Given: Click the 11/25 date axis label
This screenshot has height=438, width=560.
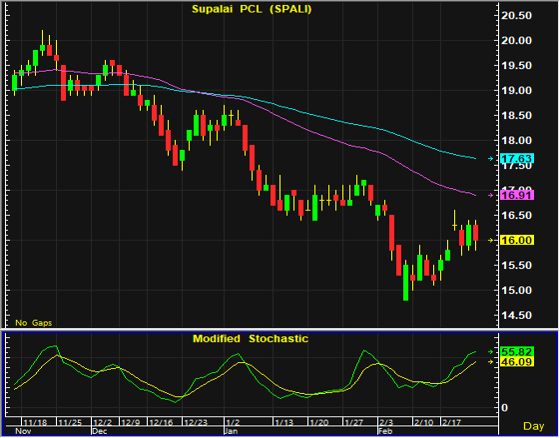Looking at the screenshot, I should tap(70, 423).
